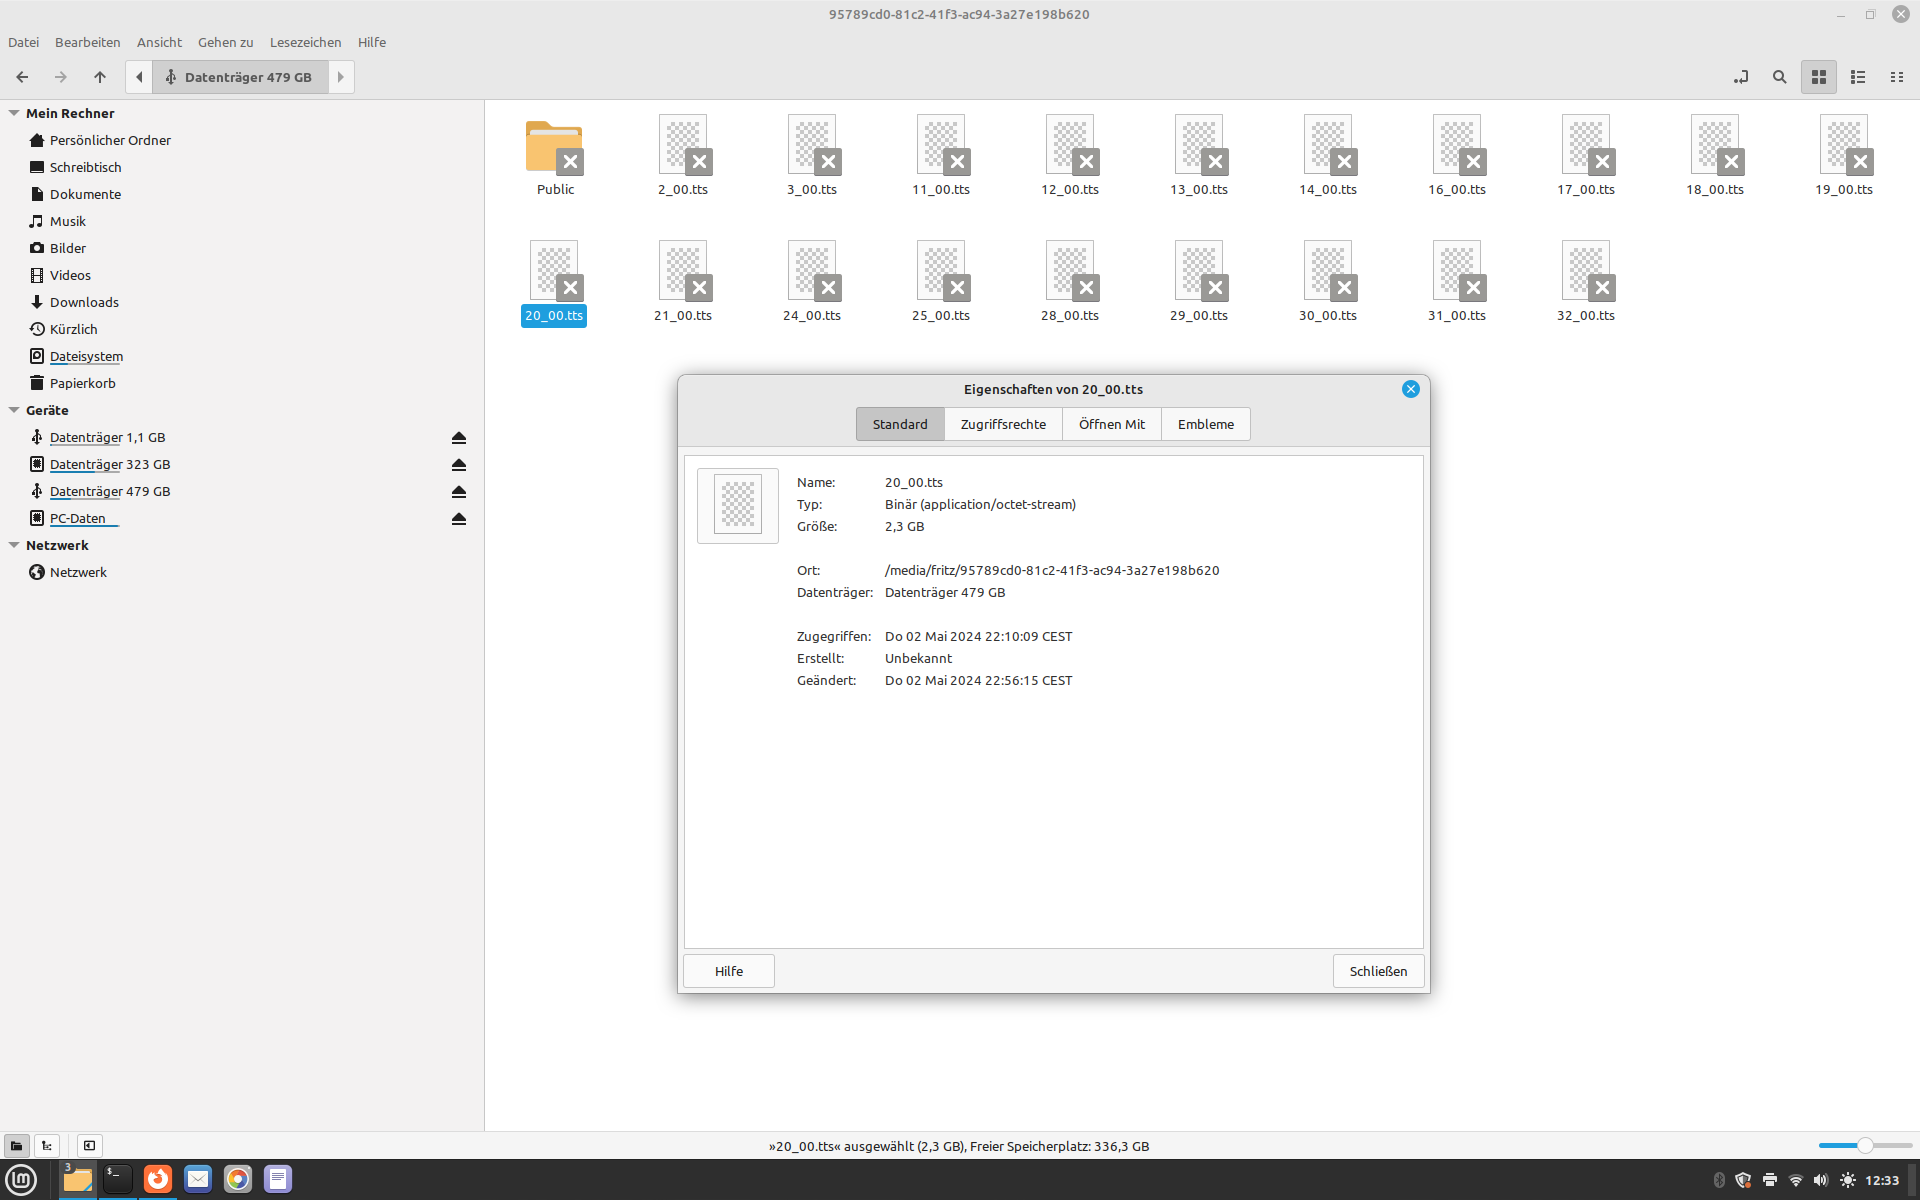Go up to parent folder
The width and height of the screenshot is (1920, 1200).
(100, 77)
